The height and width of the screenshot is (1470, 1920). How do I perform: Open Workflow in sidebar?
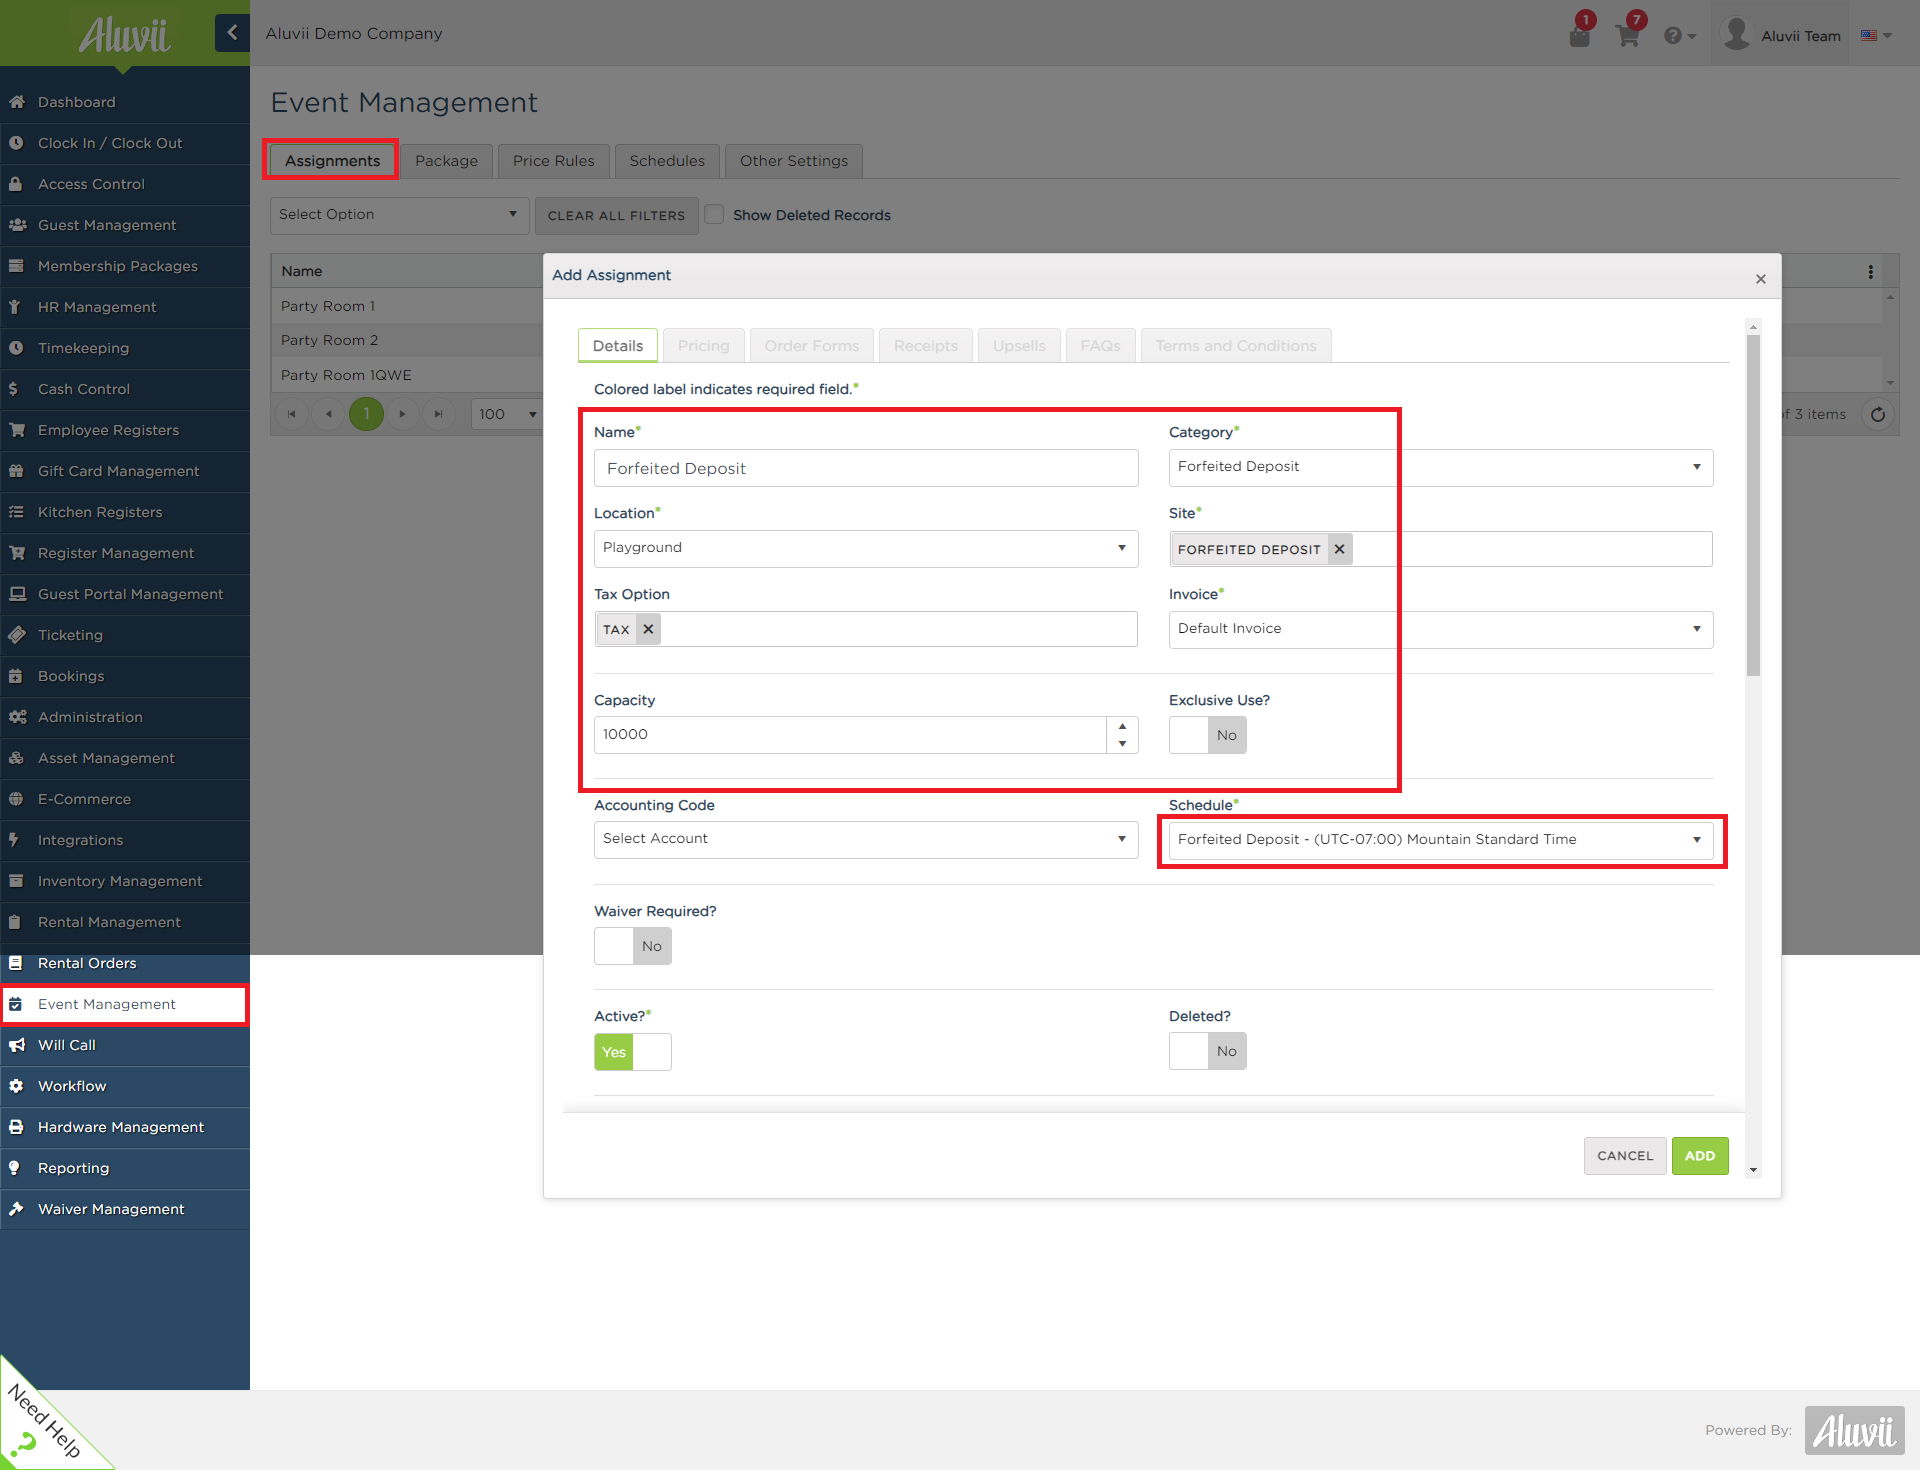(x=125, y=1086)
